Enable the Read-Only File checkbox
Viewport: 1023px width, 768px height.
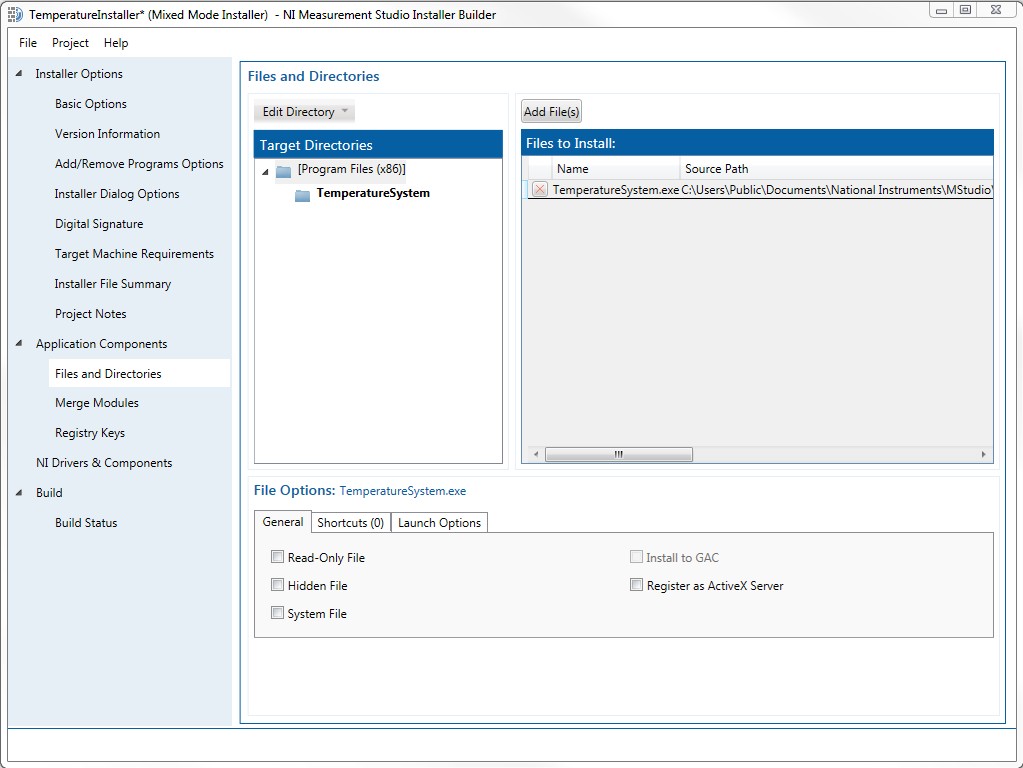pyautogui.click(x=278, y=557)
